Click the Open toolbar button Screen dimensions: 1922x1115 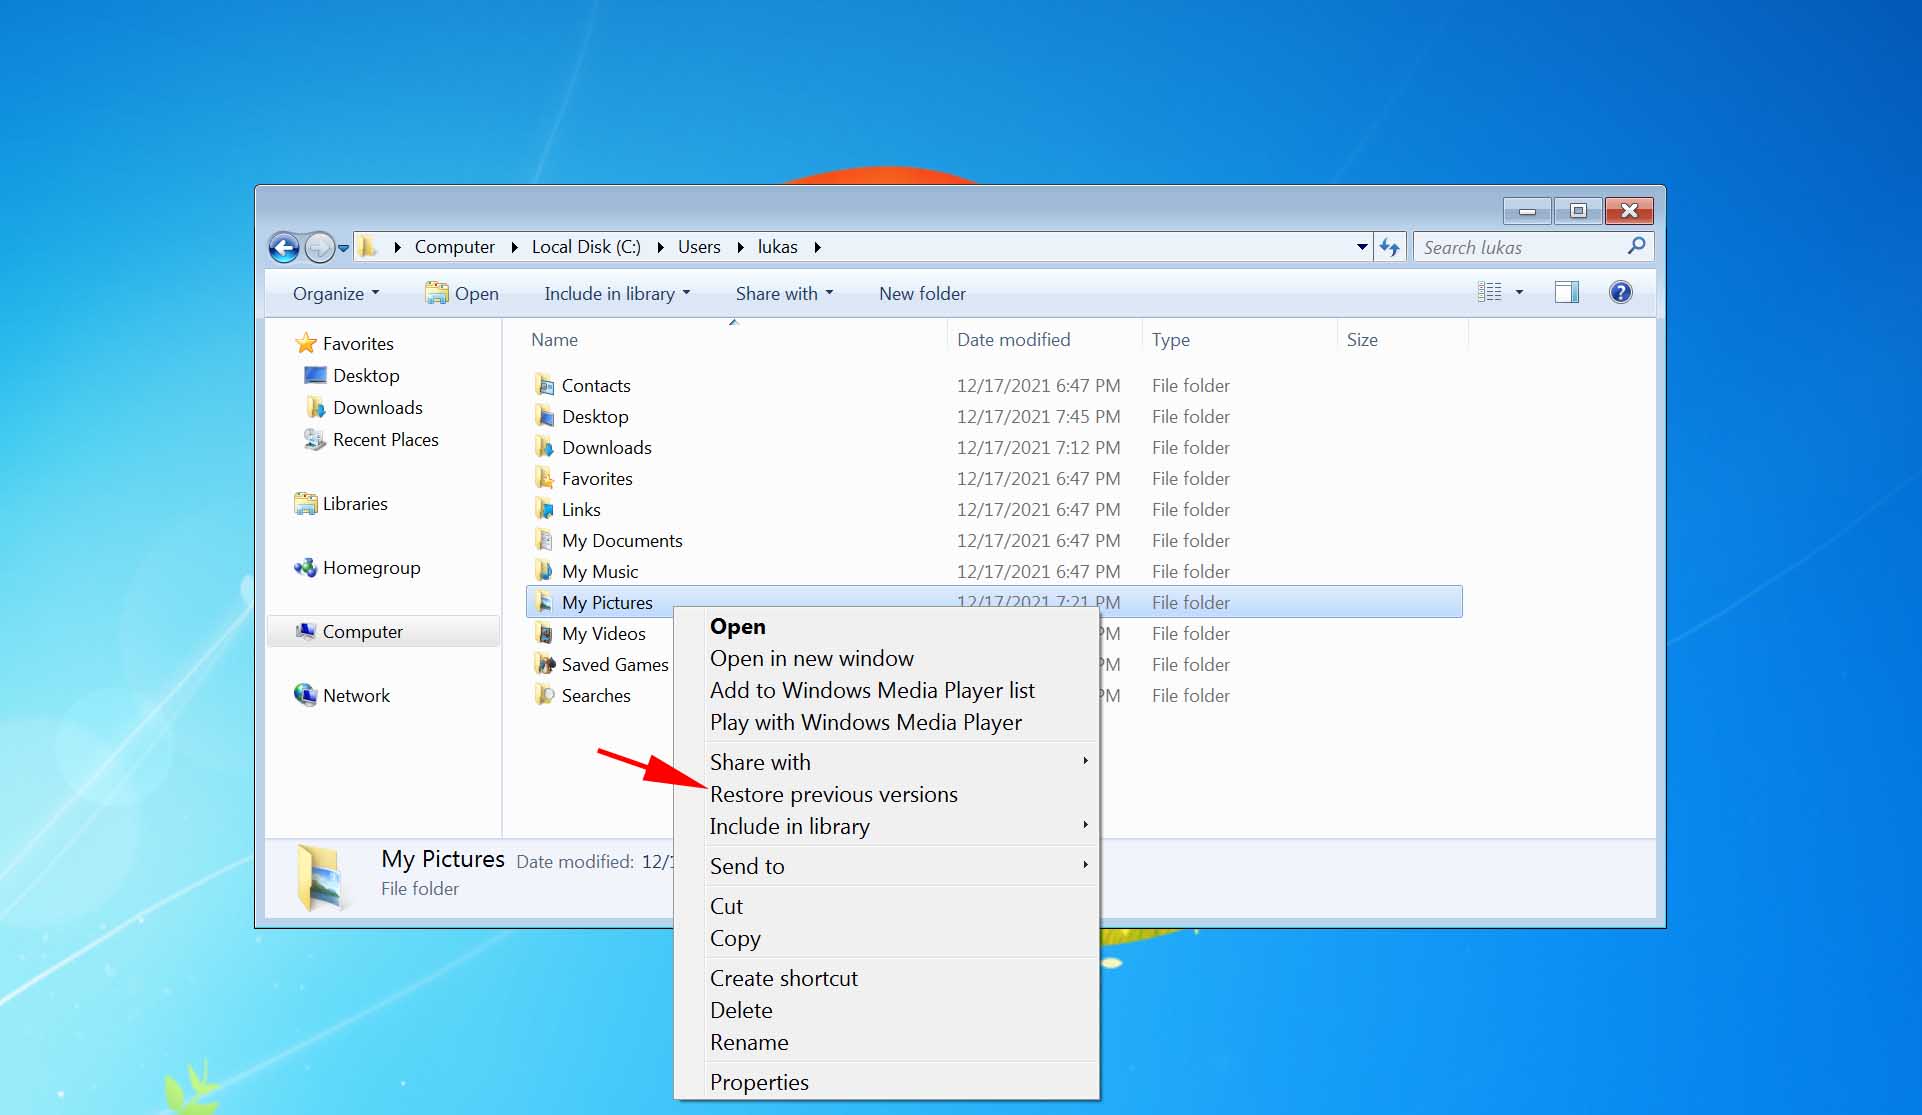coord(463,292)
